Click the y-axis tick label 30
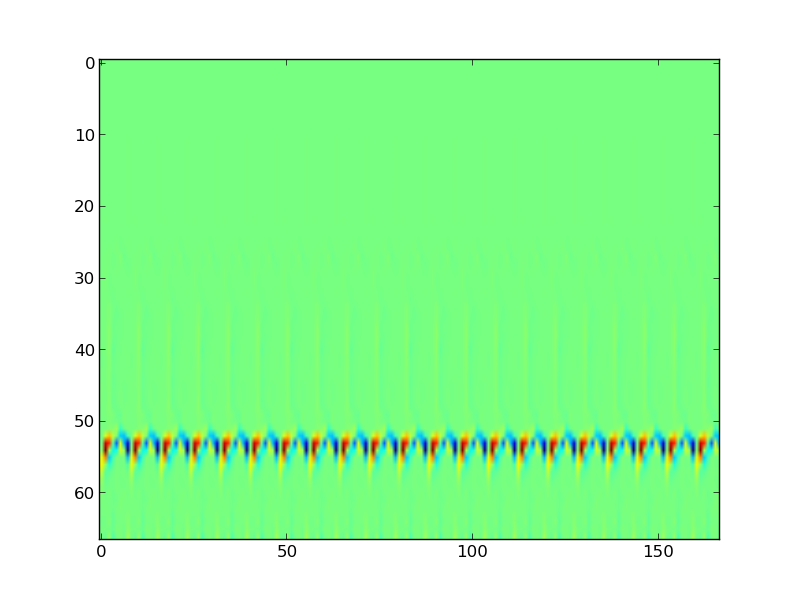800x600 pixels. tap(84, 278)
